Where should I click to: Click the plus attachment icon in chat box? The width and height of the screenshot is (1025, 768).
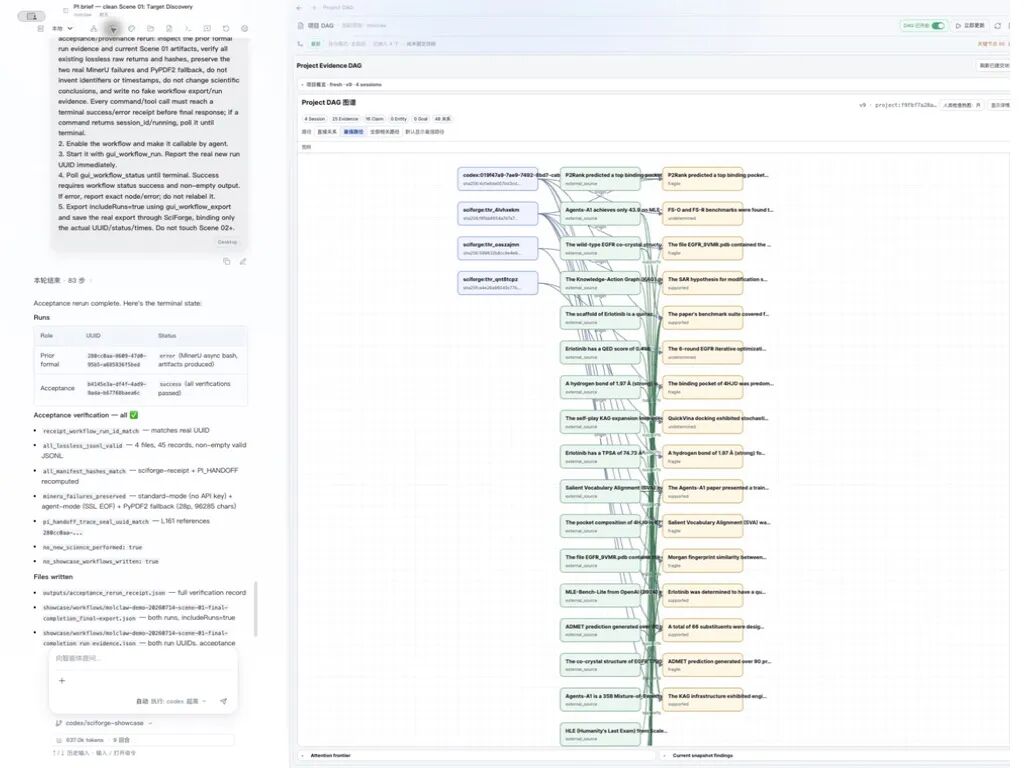(62, 680)
